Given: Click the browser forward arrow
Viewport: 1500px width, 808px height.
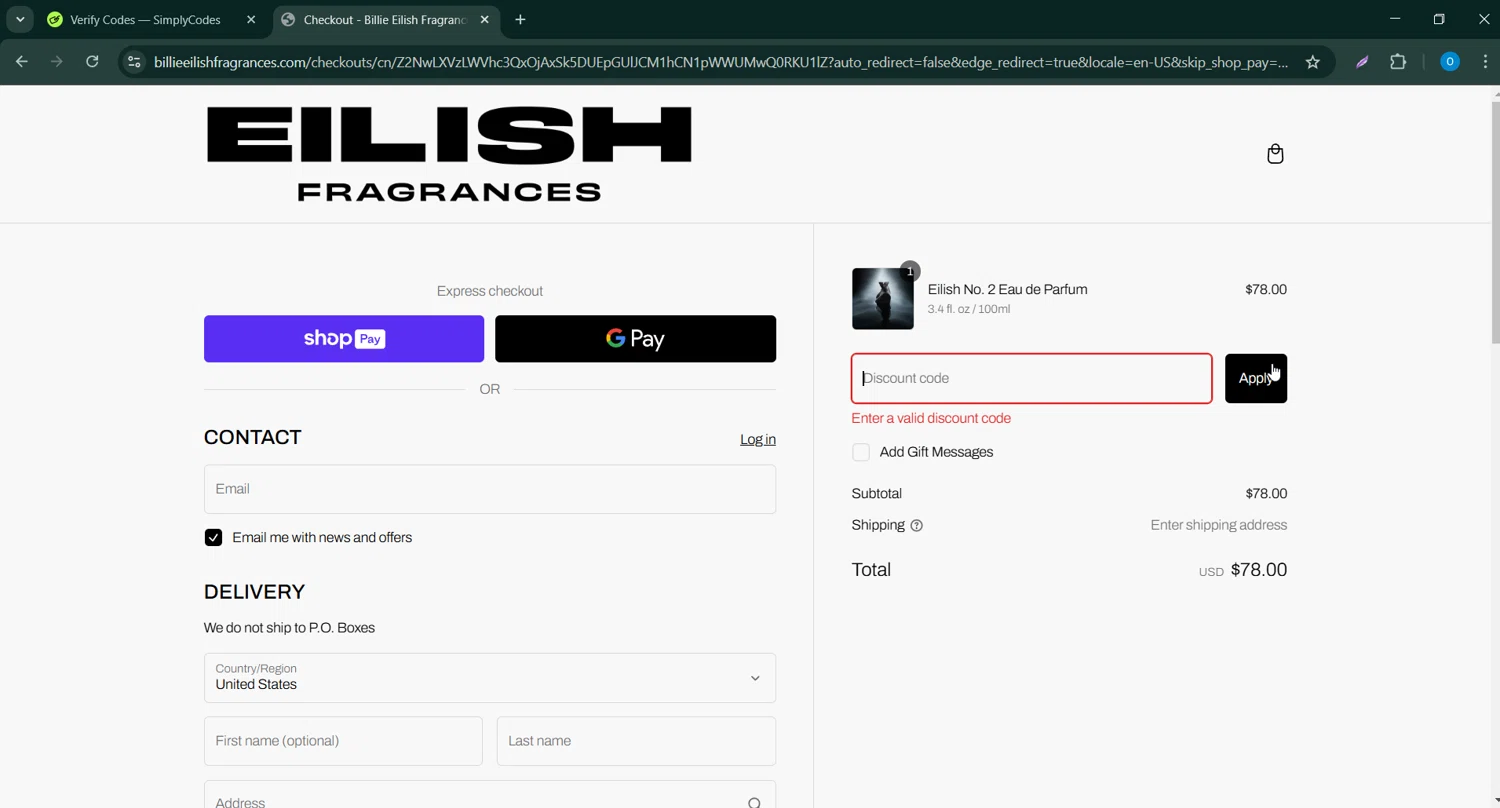Looking at the screenshot, I should [57, 62].
